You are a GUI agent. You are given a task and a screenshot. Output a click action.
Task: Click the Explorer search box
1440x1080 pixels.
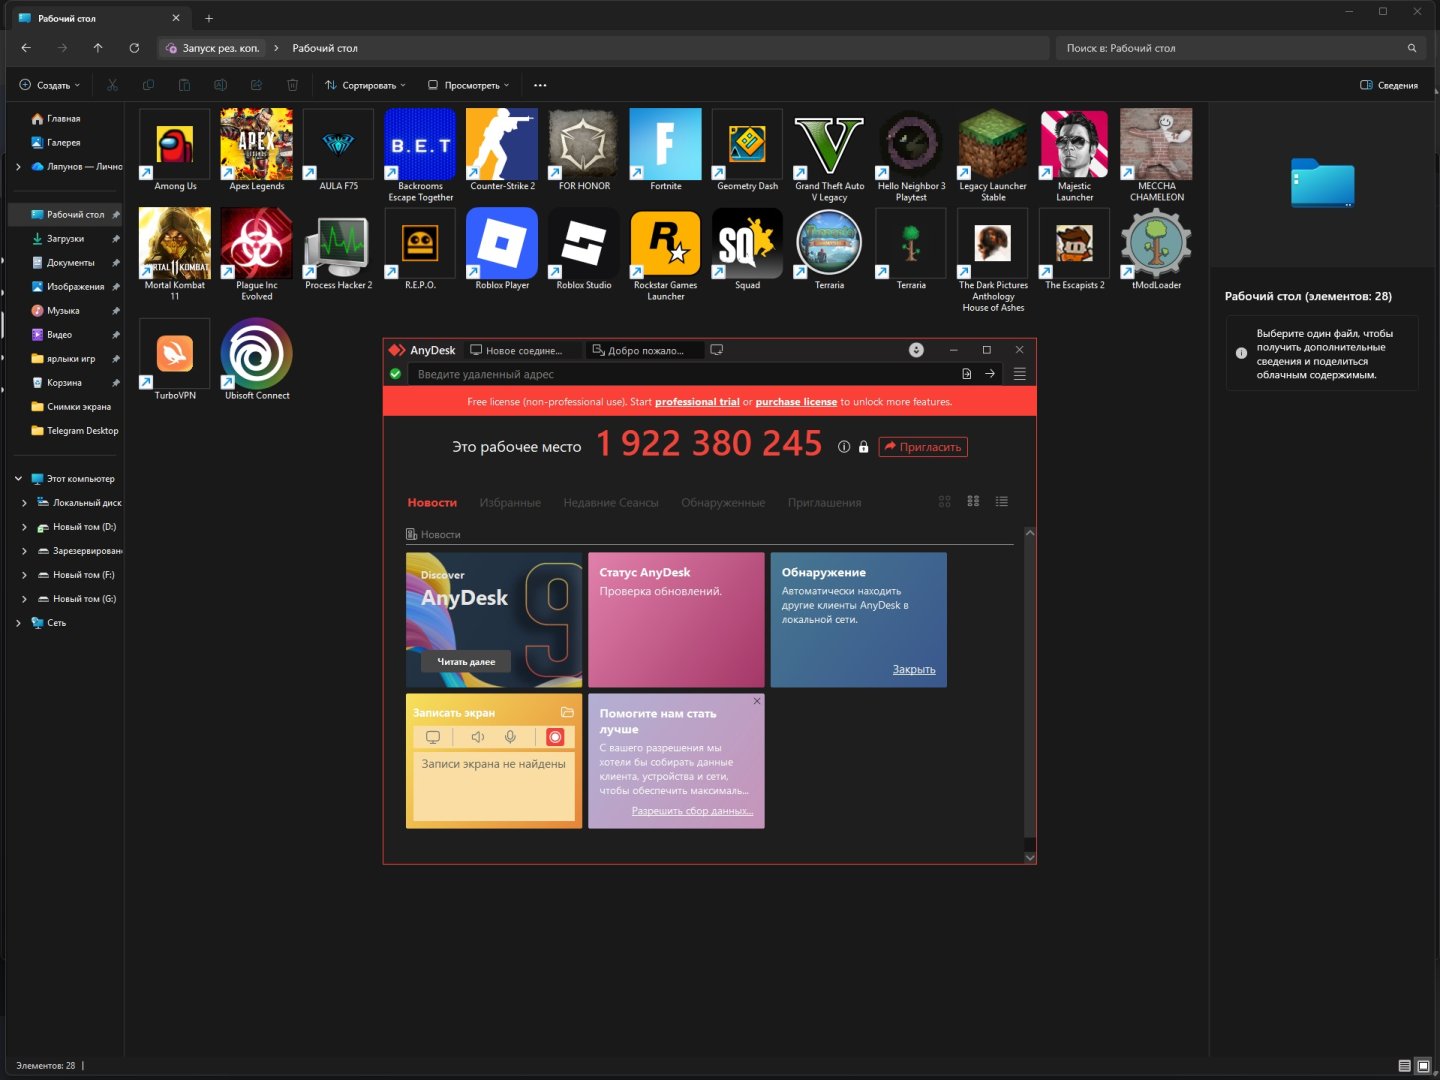click(1241, 48)
